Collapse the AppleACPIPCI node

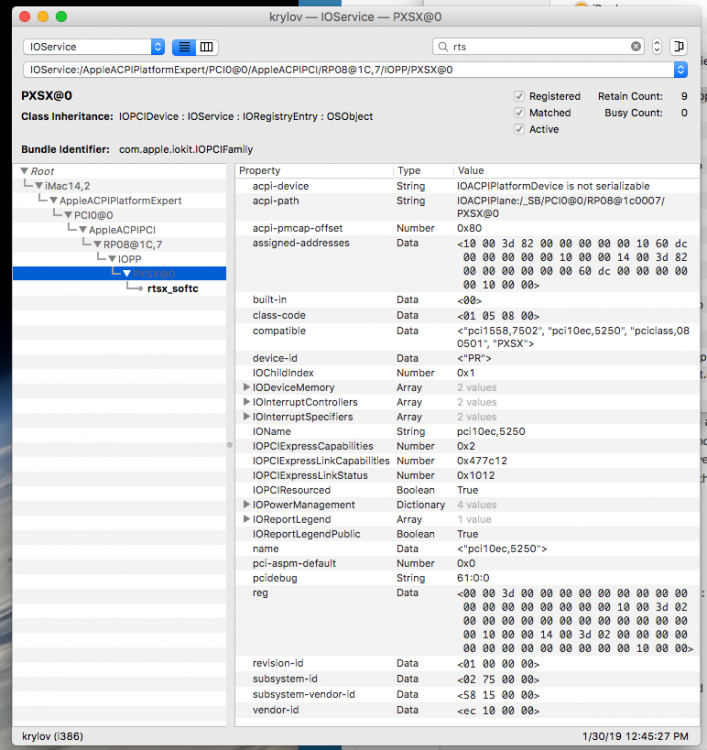[x=83, y=230]
